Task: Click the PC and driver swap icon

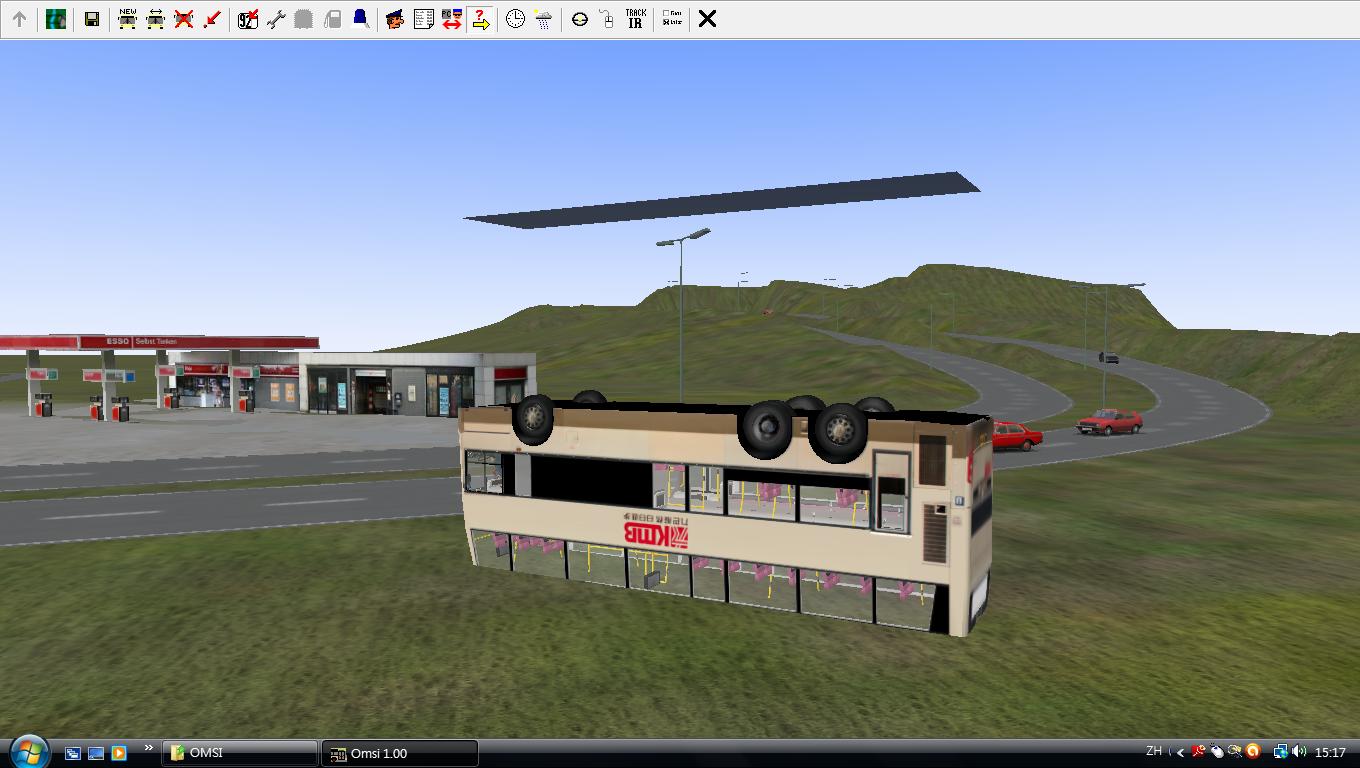Action: (452, 19)
